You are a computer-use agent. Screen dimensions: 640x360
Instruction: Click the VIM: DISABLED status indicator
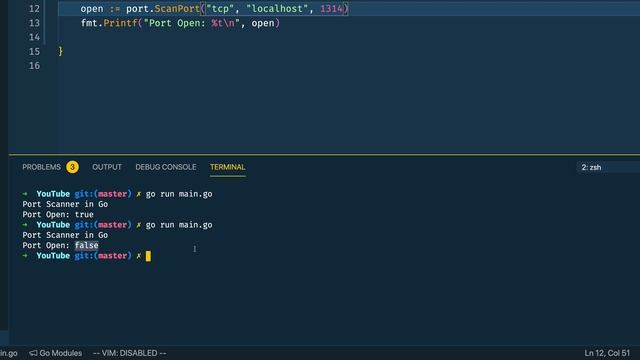click(x=129, y=353)
